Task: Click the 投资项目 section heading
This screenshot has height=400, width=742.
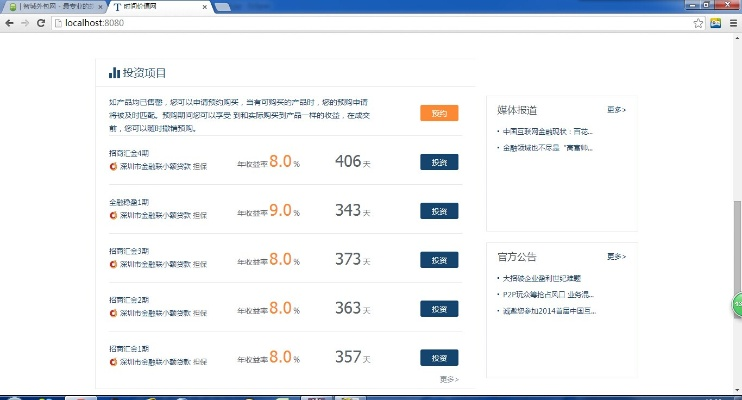Action: pyautogui.click(x=144, y=73)
